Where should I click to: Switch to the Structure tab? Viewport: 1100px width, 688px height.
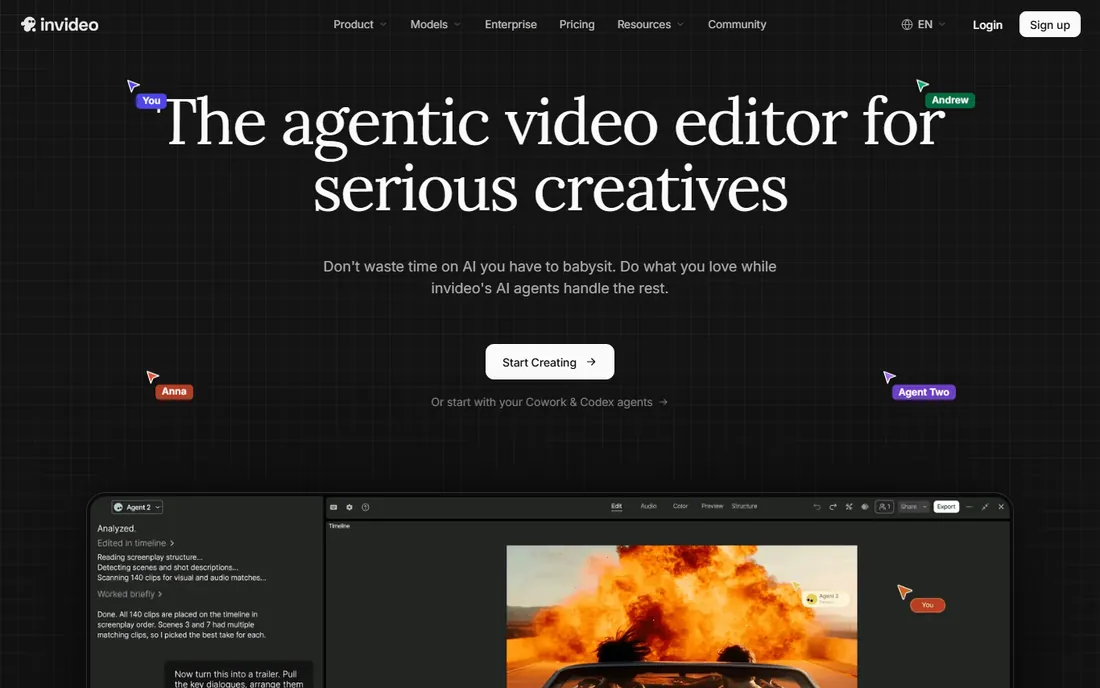click(x=744, y=506)
